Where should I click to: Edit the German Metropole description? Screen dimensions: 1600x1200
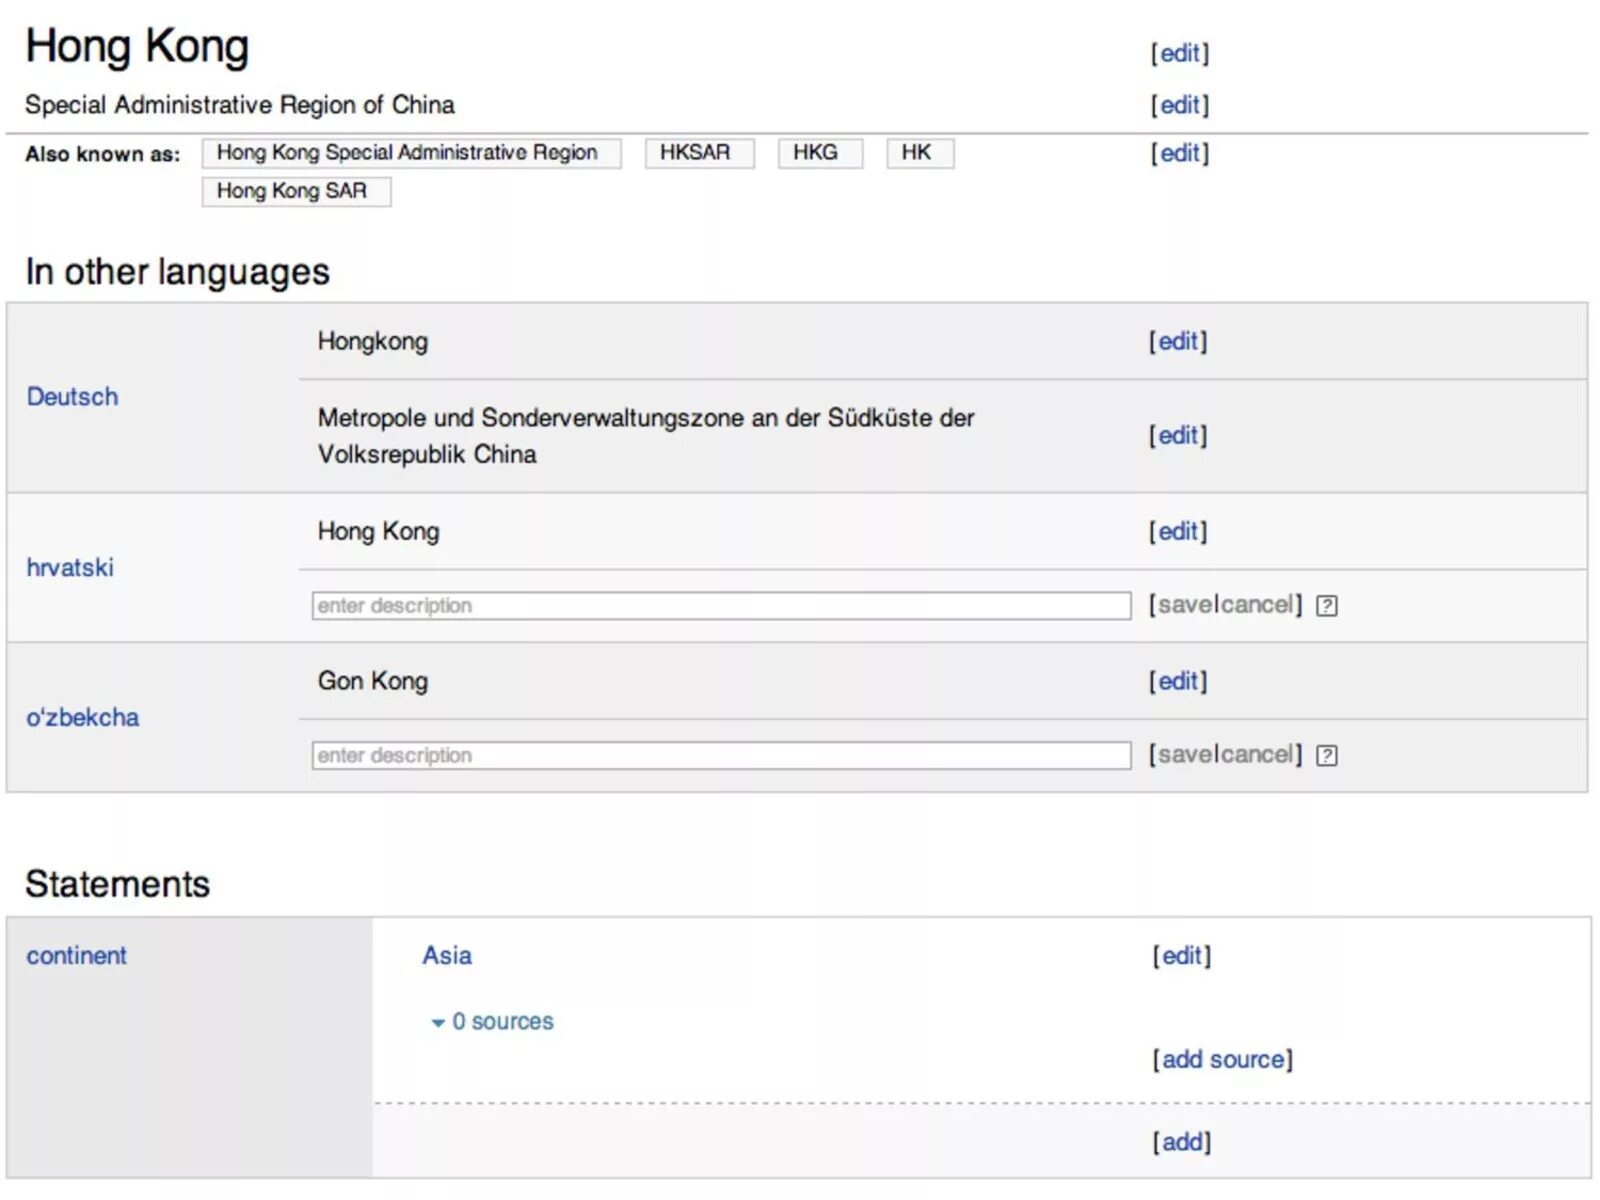click(x=1178, y=435)
